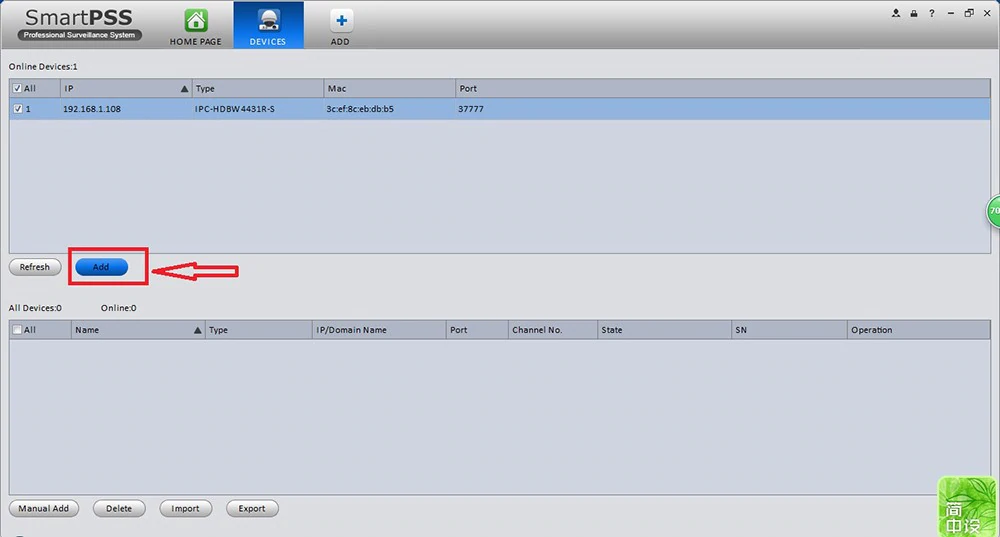
Task: Click the blue plus ADD icon
Action: click(340, 20)
